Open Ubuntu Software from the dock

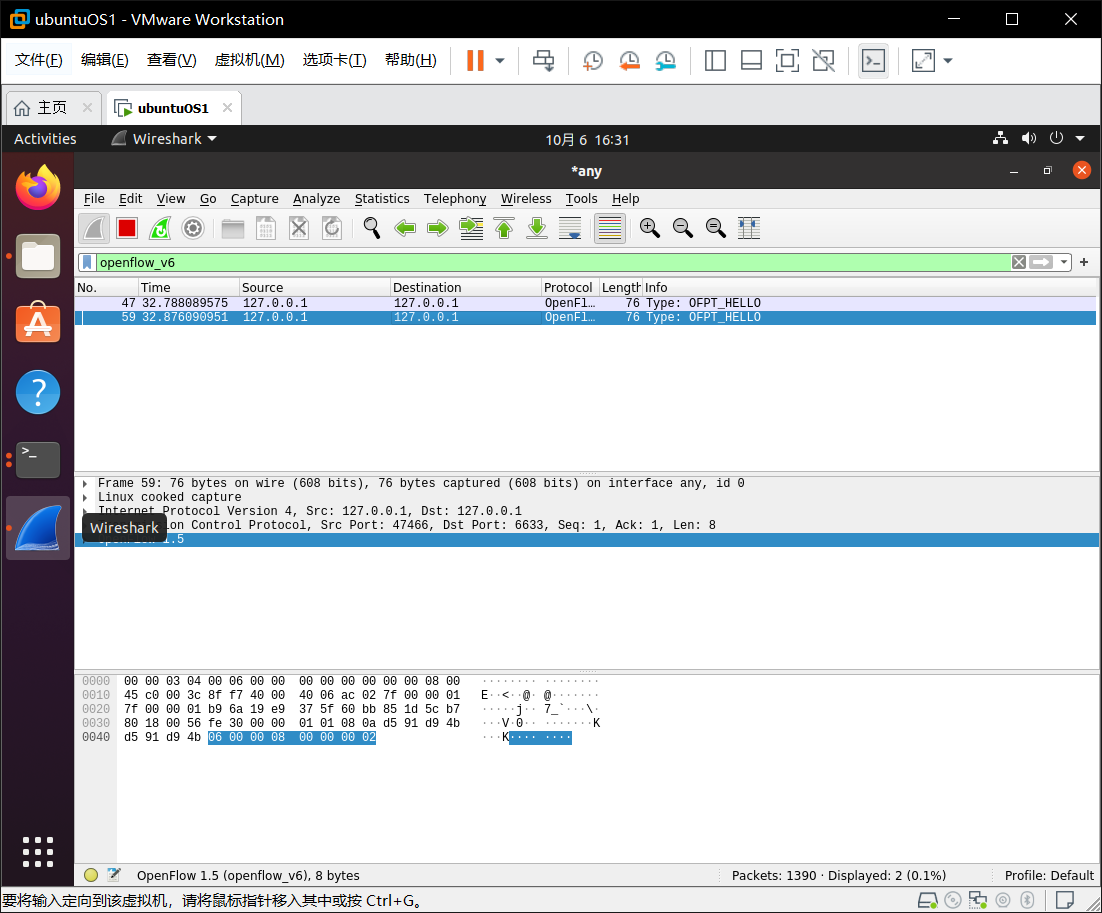coord(38,323)
